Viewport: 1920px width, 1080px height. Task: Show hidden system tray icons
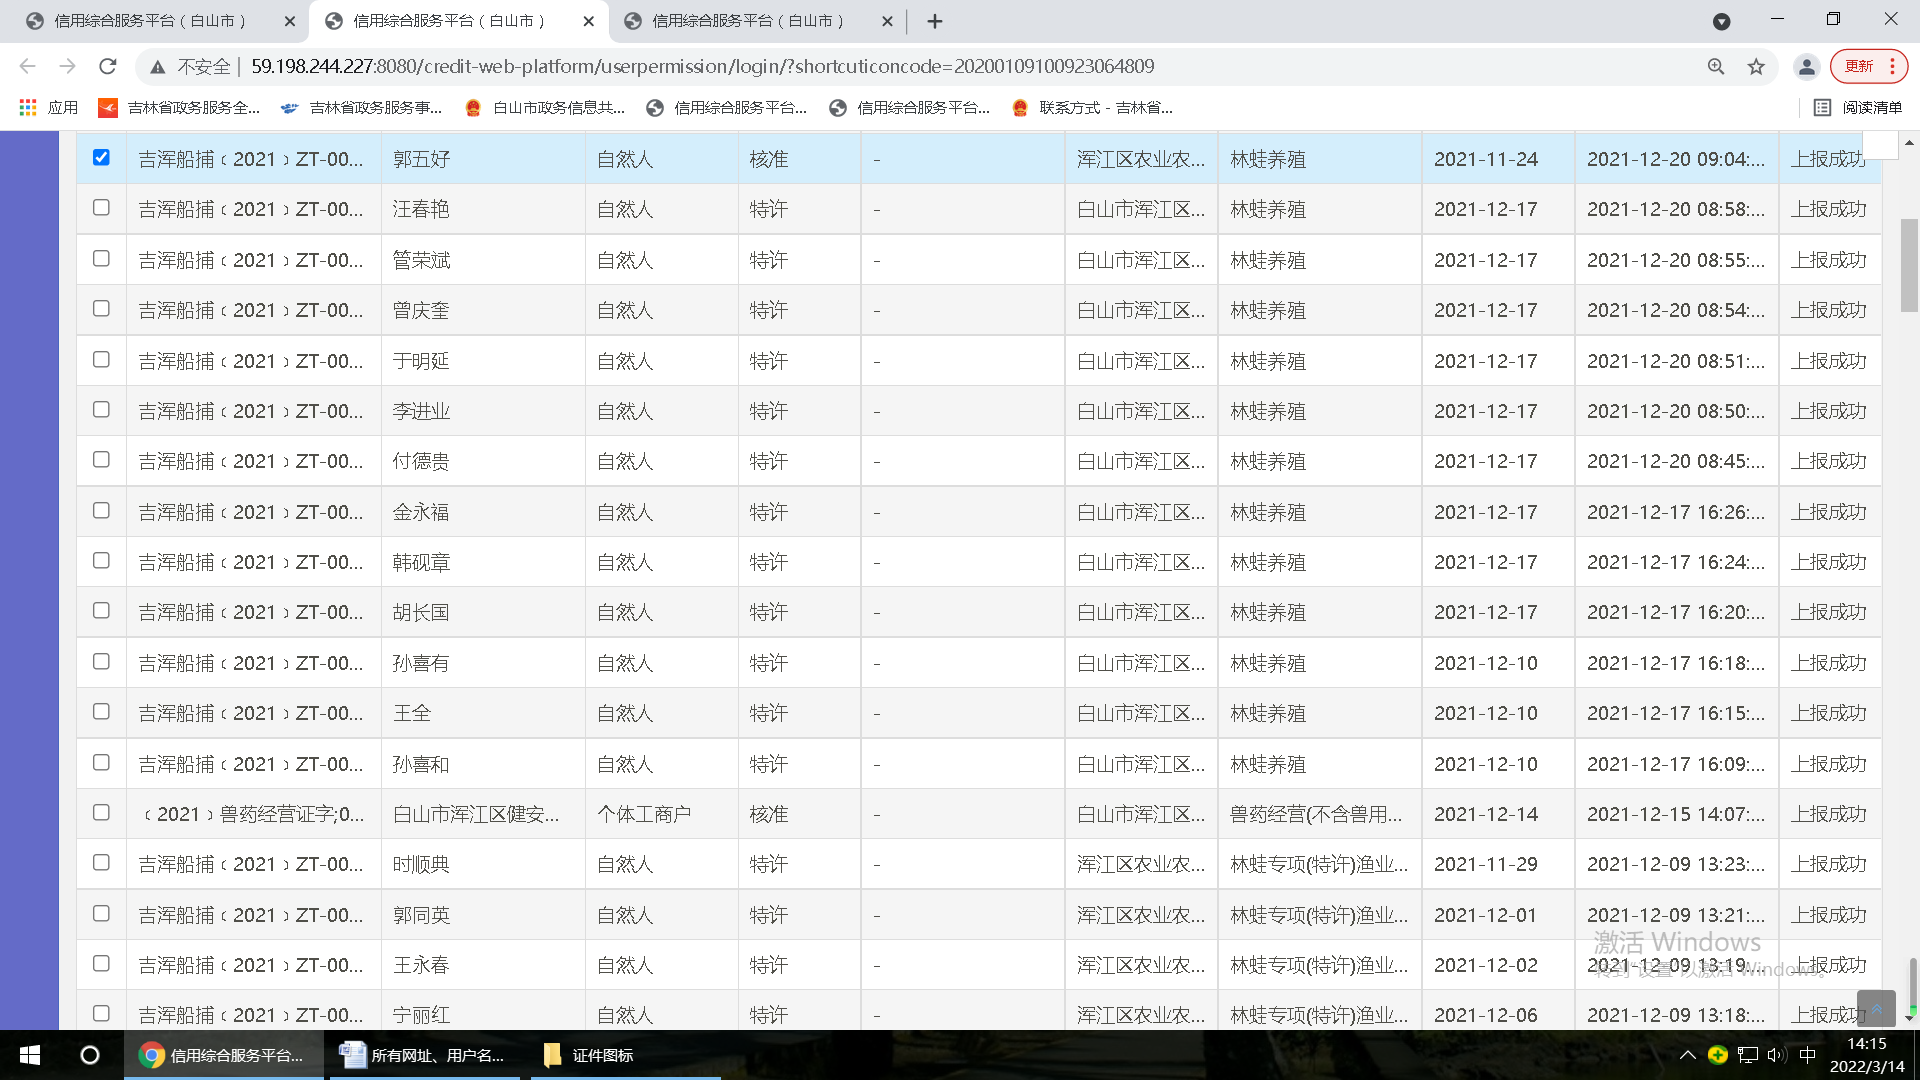point(1687,1055)
